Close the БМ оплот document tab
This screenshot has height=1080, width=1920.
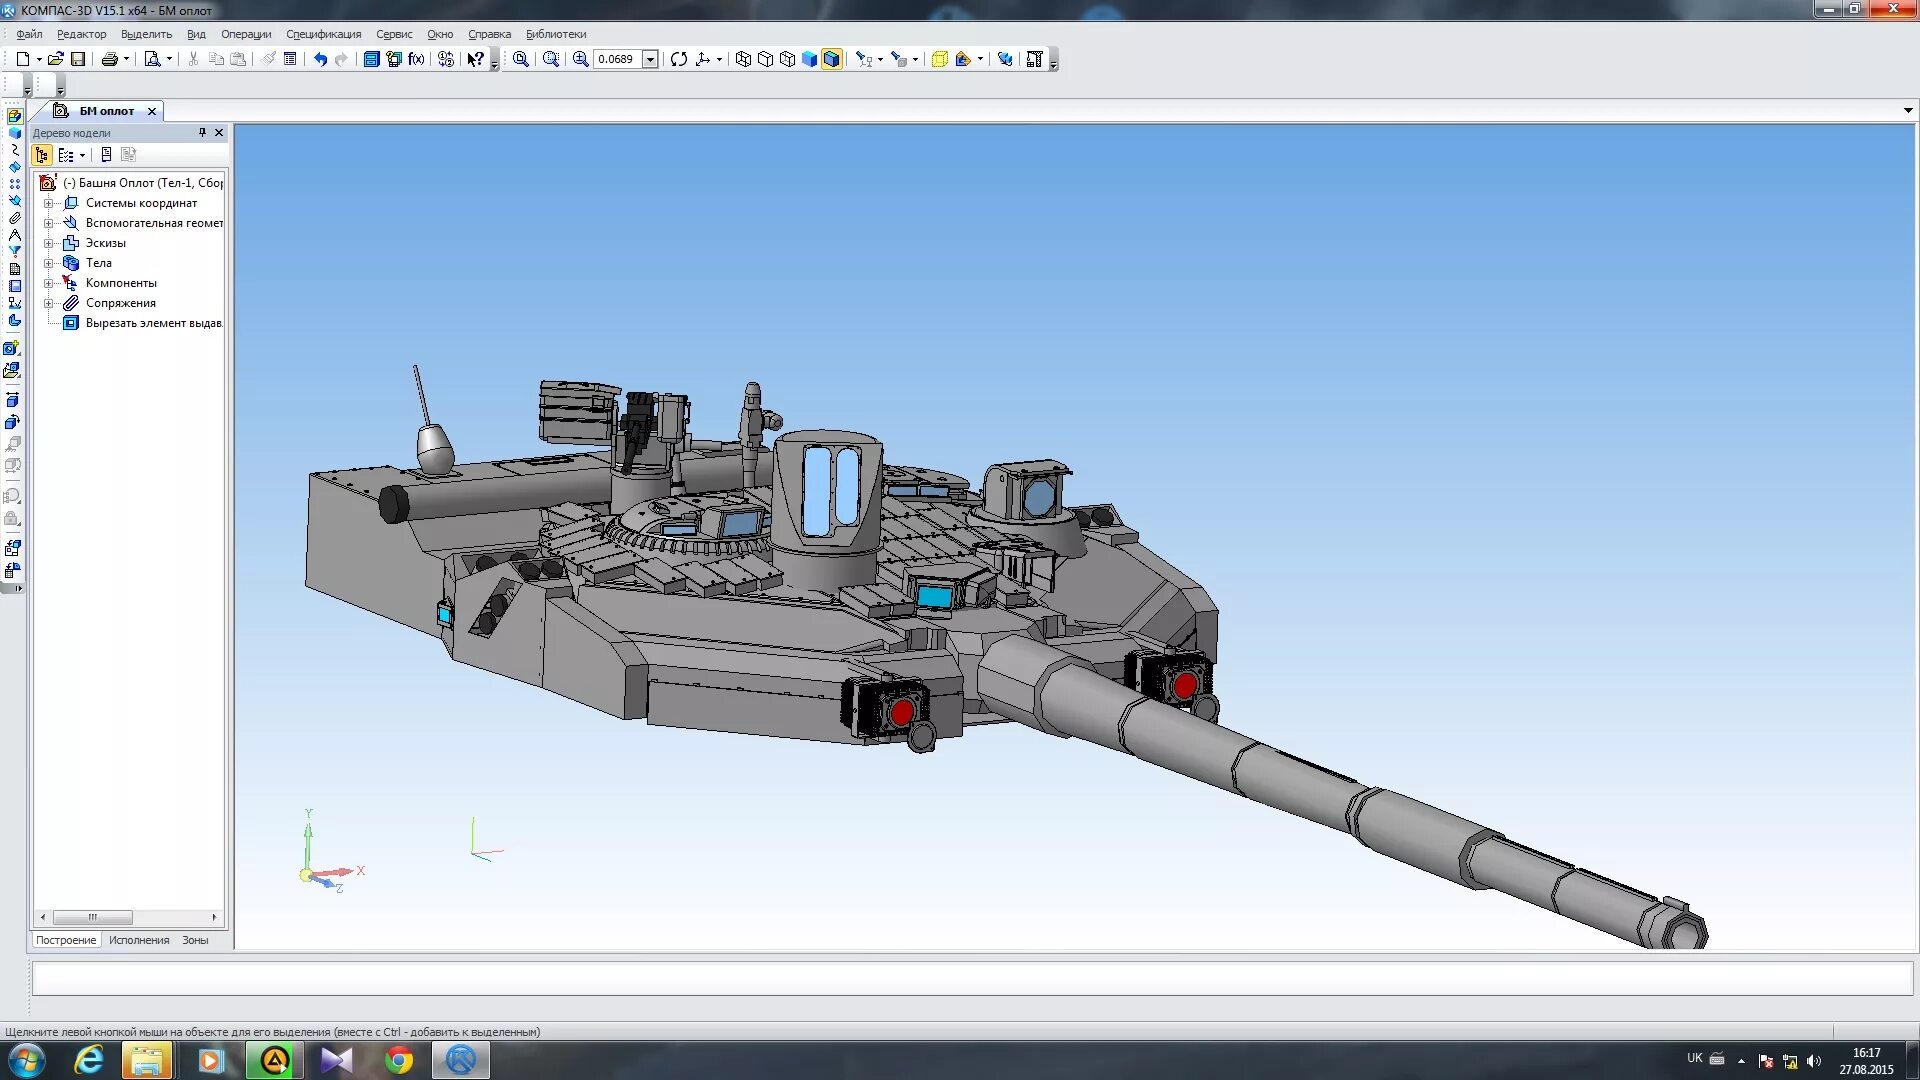pos(152,111)
